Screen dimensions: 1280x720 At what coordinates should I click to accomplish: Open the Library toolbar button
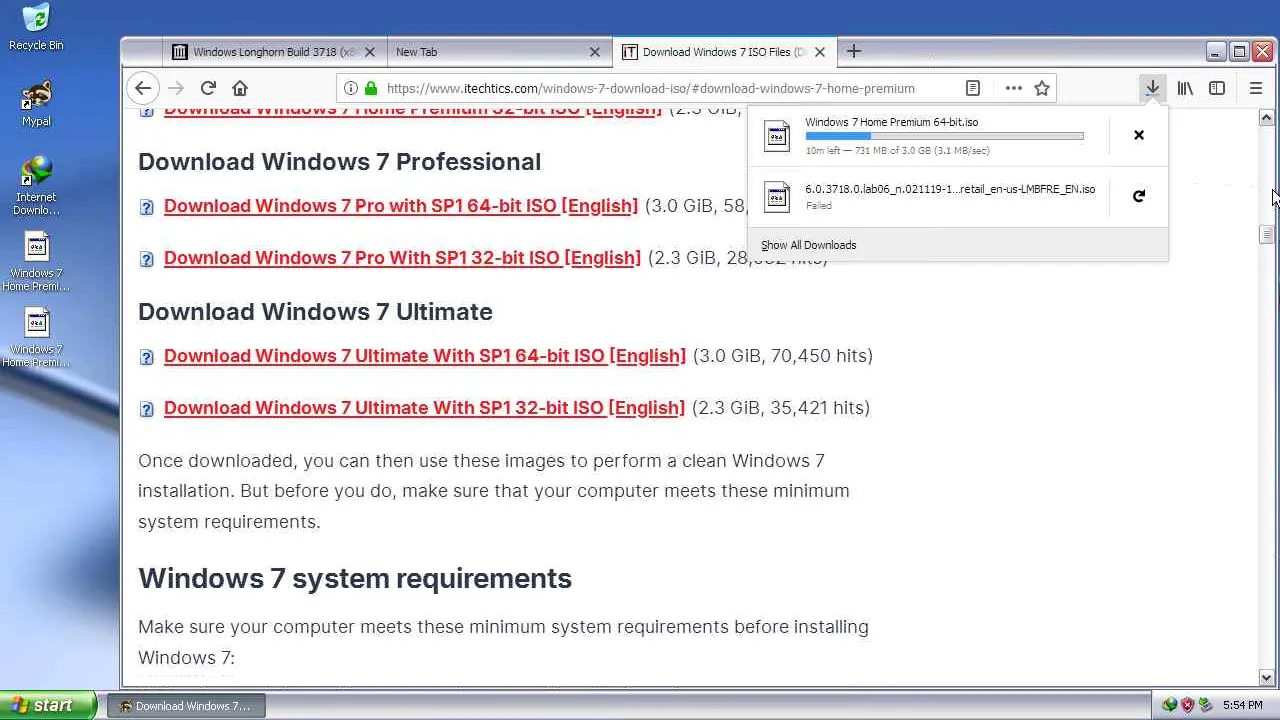[x=1185, y=88]
